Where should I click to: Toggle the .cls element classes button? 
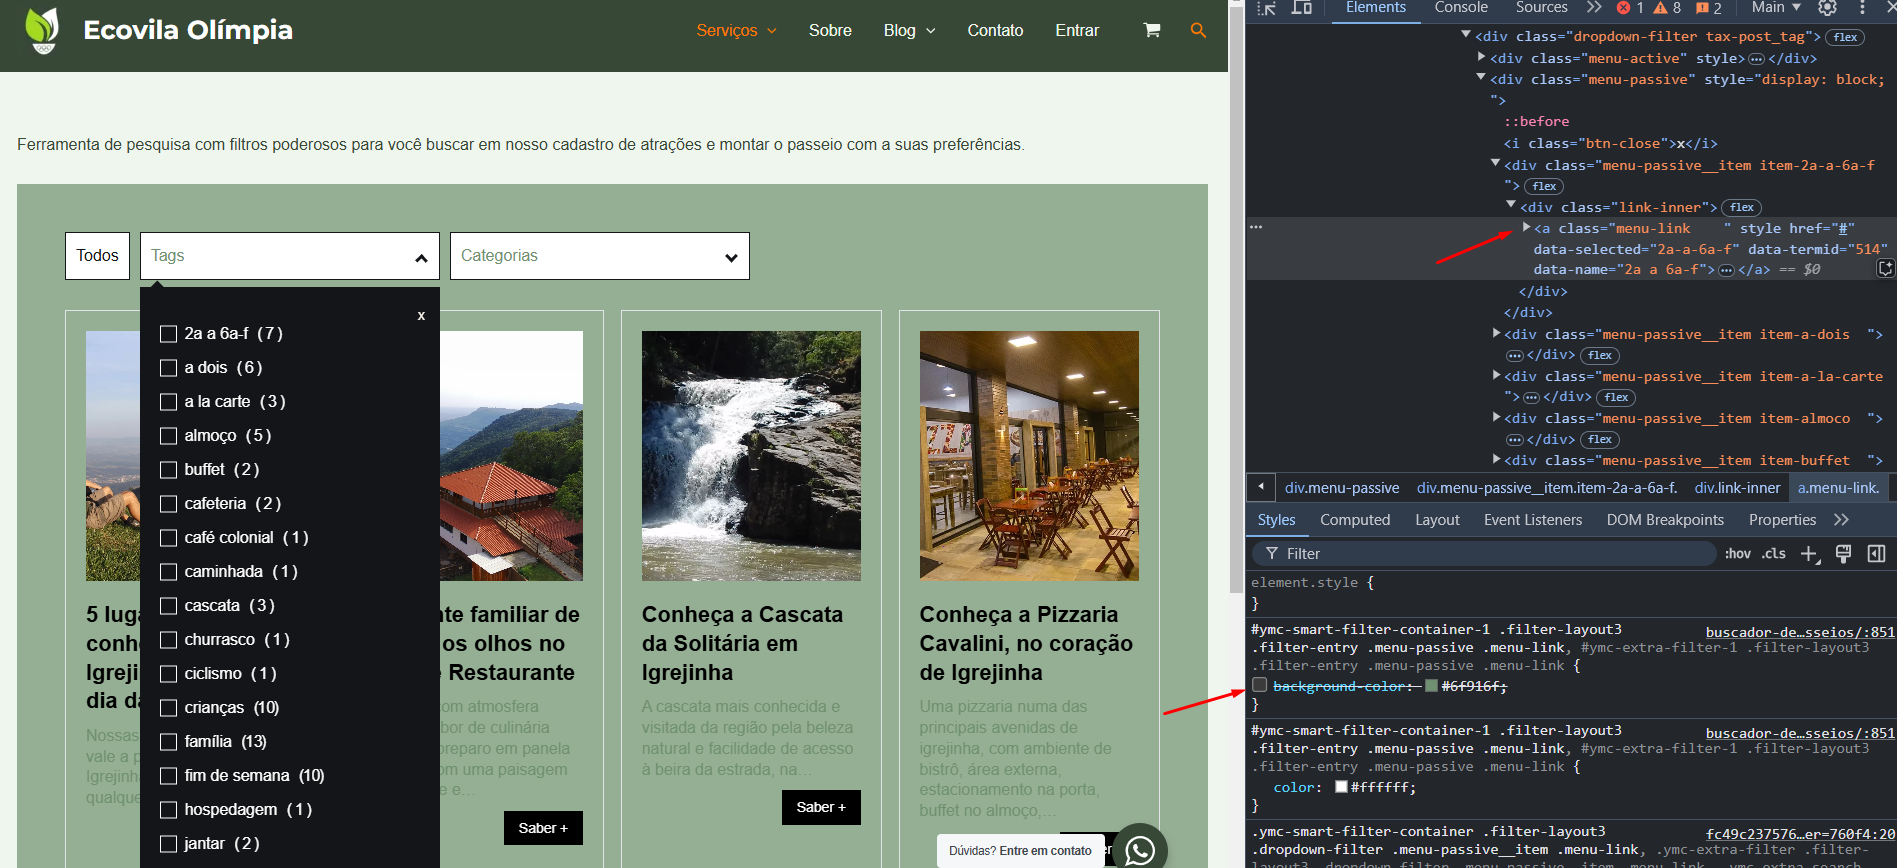1774,554
